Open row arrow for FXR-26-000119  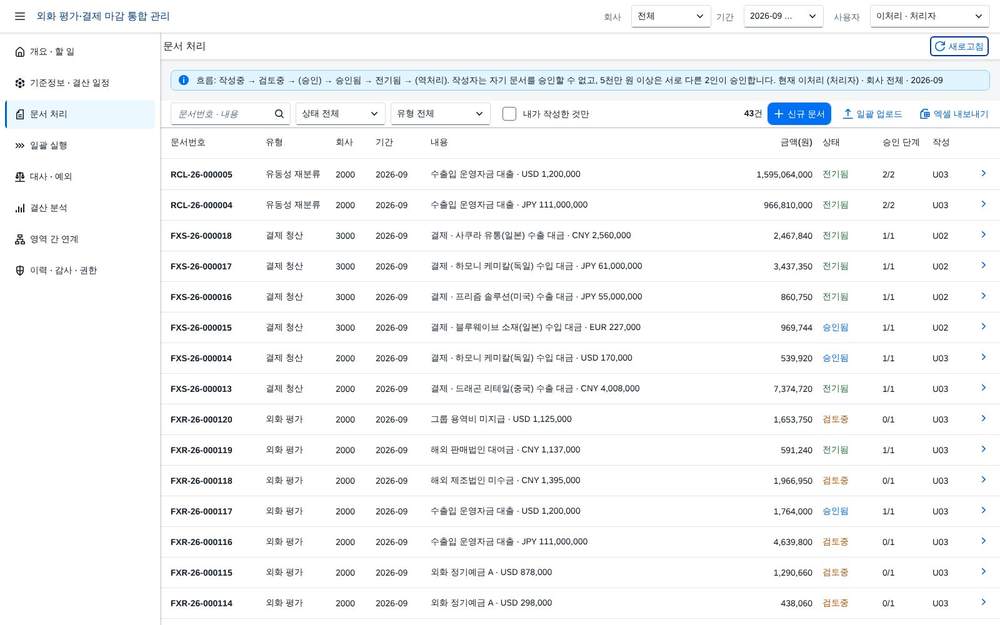point(983,449)
